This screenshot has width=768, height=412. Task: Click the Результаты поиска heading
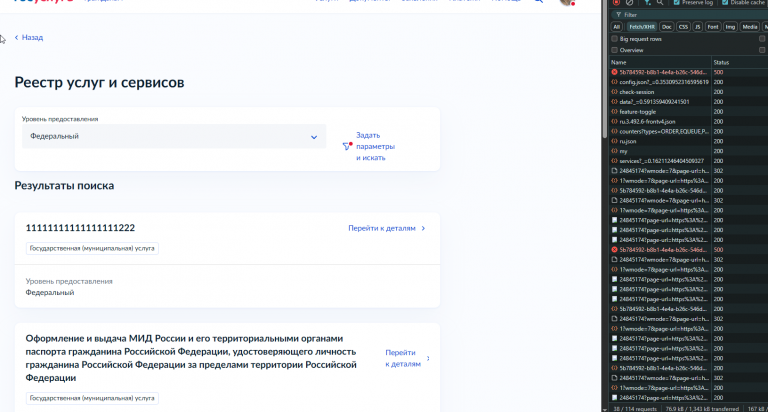click(64, 186)
